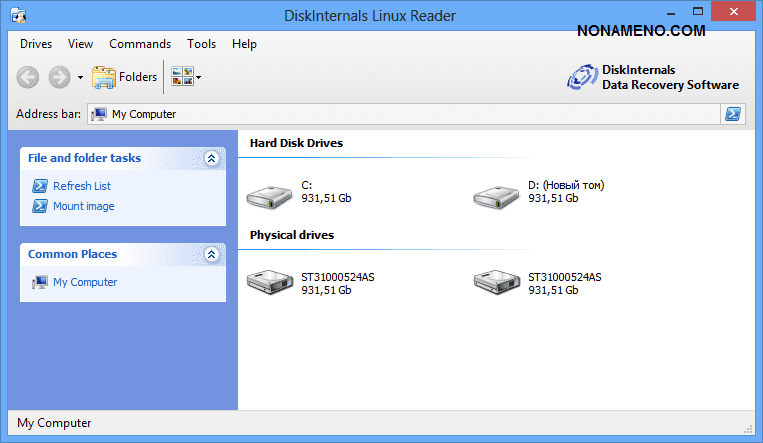Screen dimensions: 763x443
Task: Click the Back navigation arrow icon
Action: 28,77
